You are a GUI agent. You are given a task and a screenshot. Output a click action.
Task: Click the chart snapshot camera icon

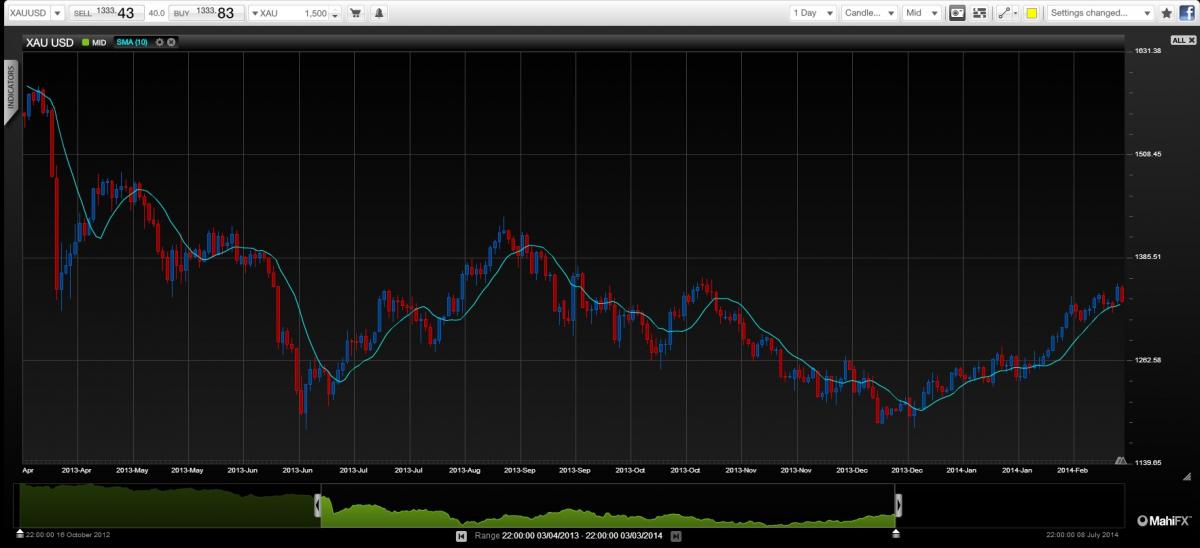[957, 13]
